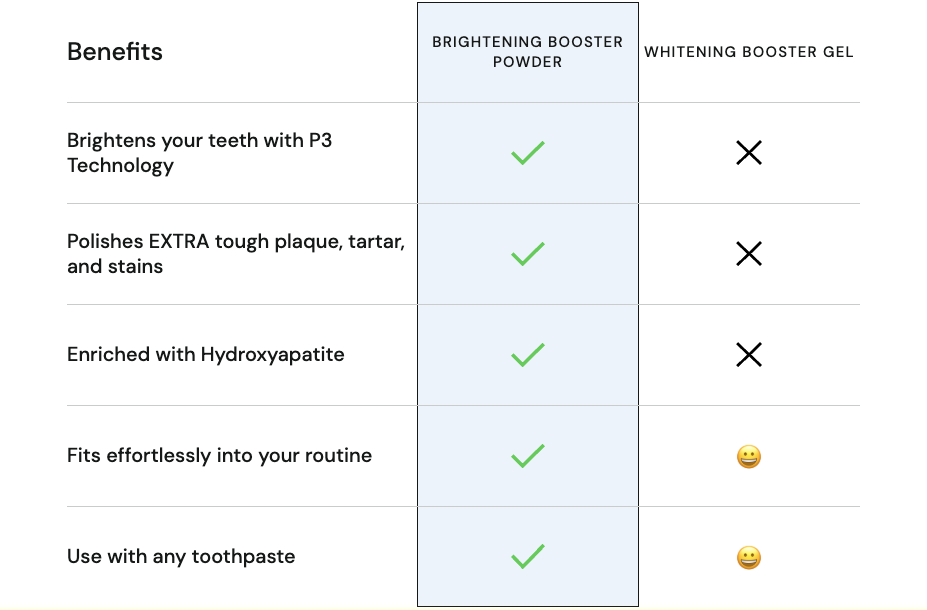Click 'Fits effortlessly into your routine' label

tap(219, 456)
